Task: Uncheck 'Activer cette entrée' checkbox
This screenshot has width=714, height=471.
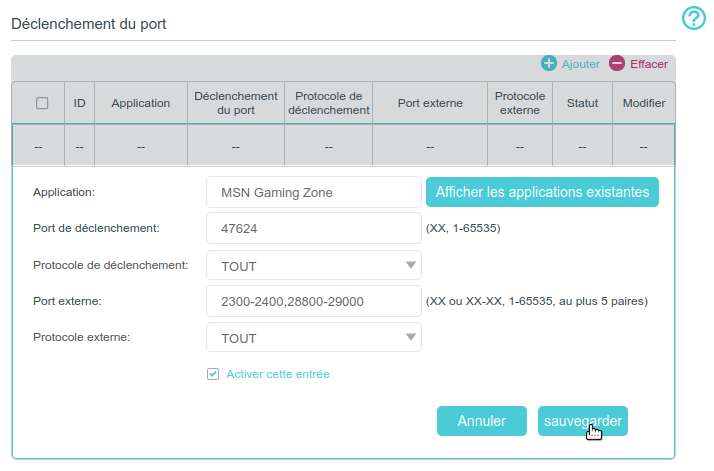Action: [x=212, y=374]
